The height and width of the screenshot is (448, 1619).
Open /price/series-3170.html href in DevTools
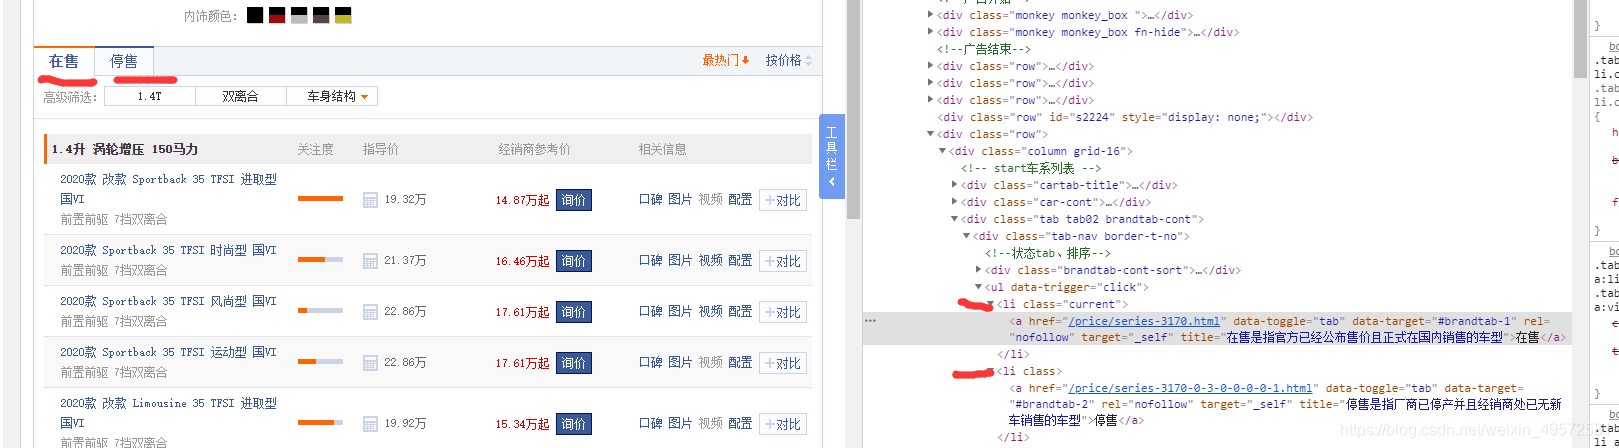[1144, 321]
